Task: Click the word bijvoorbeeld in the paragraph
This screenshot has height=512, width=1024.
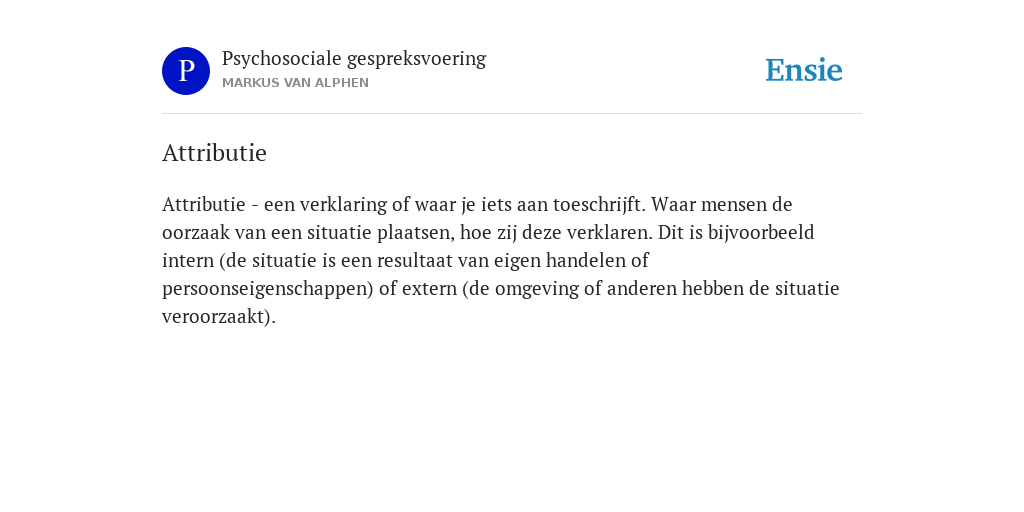Action: [x=761, y=232]
